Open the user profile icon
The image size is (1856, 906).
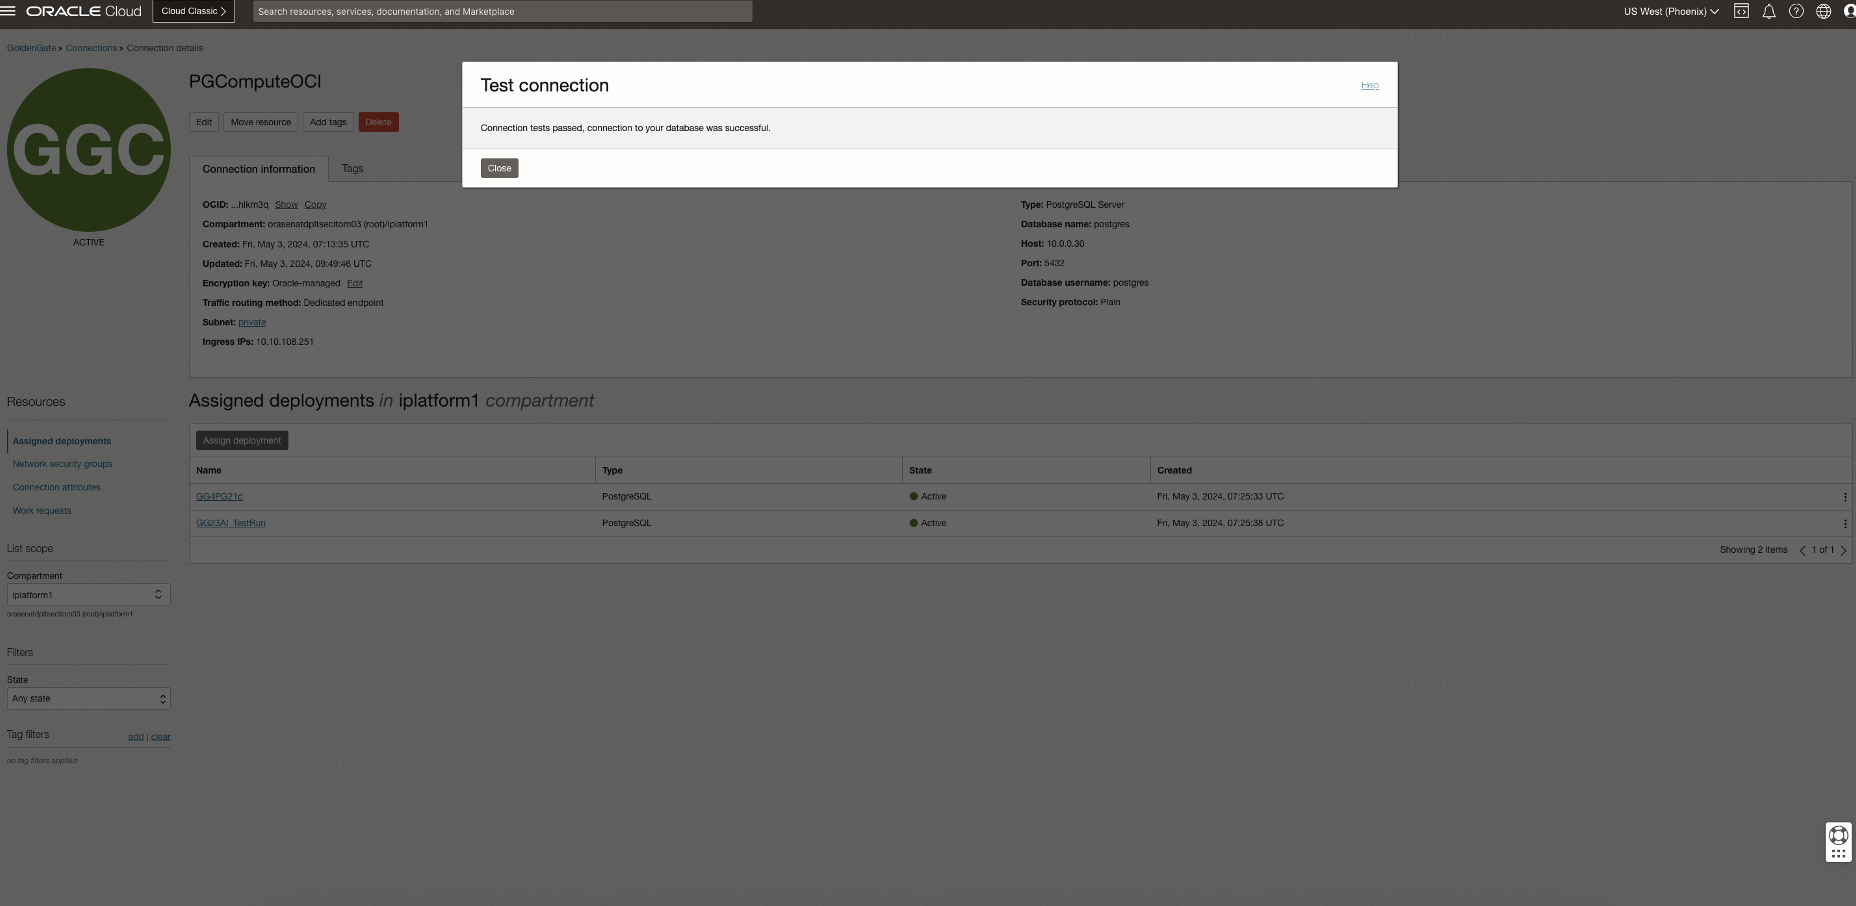point(1849,11)
